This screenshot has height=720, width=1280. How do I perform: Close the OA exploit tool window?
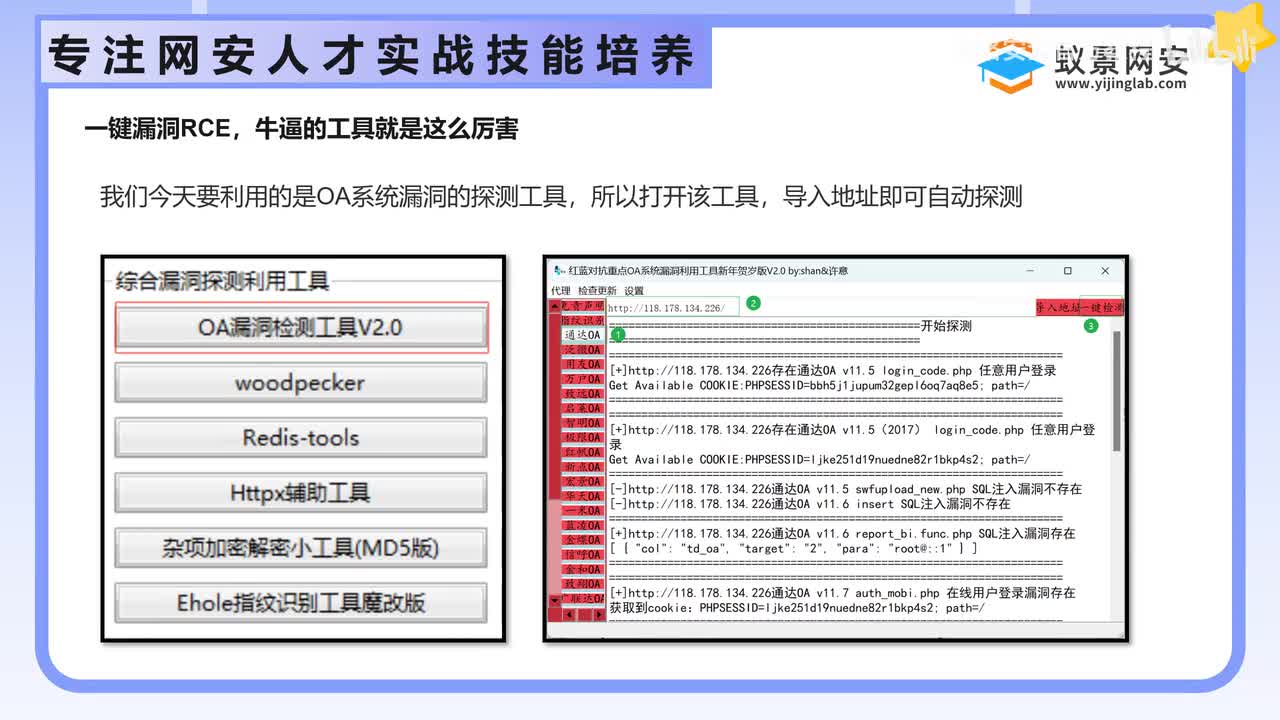coord(1105,271)
